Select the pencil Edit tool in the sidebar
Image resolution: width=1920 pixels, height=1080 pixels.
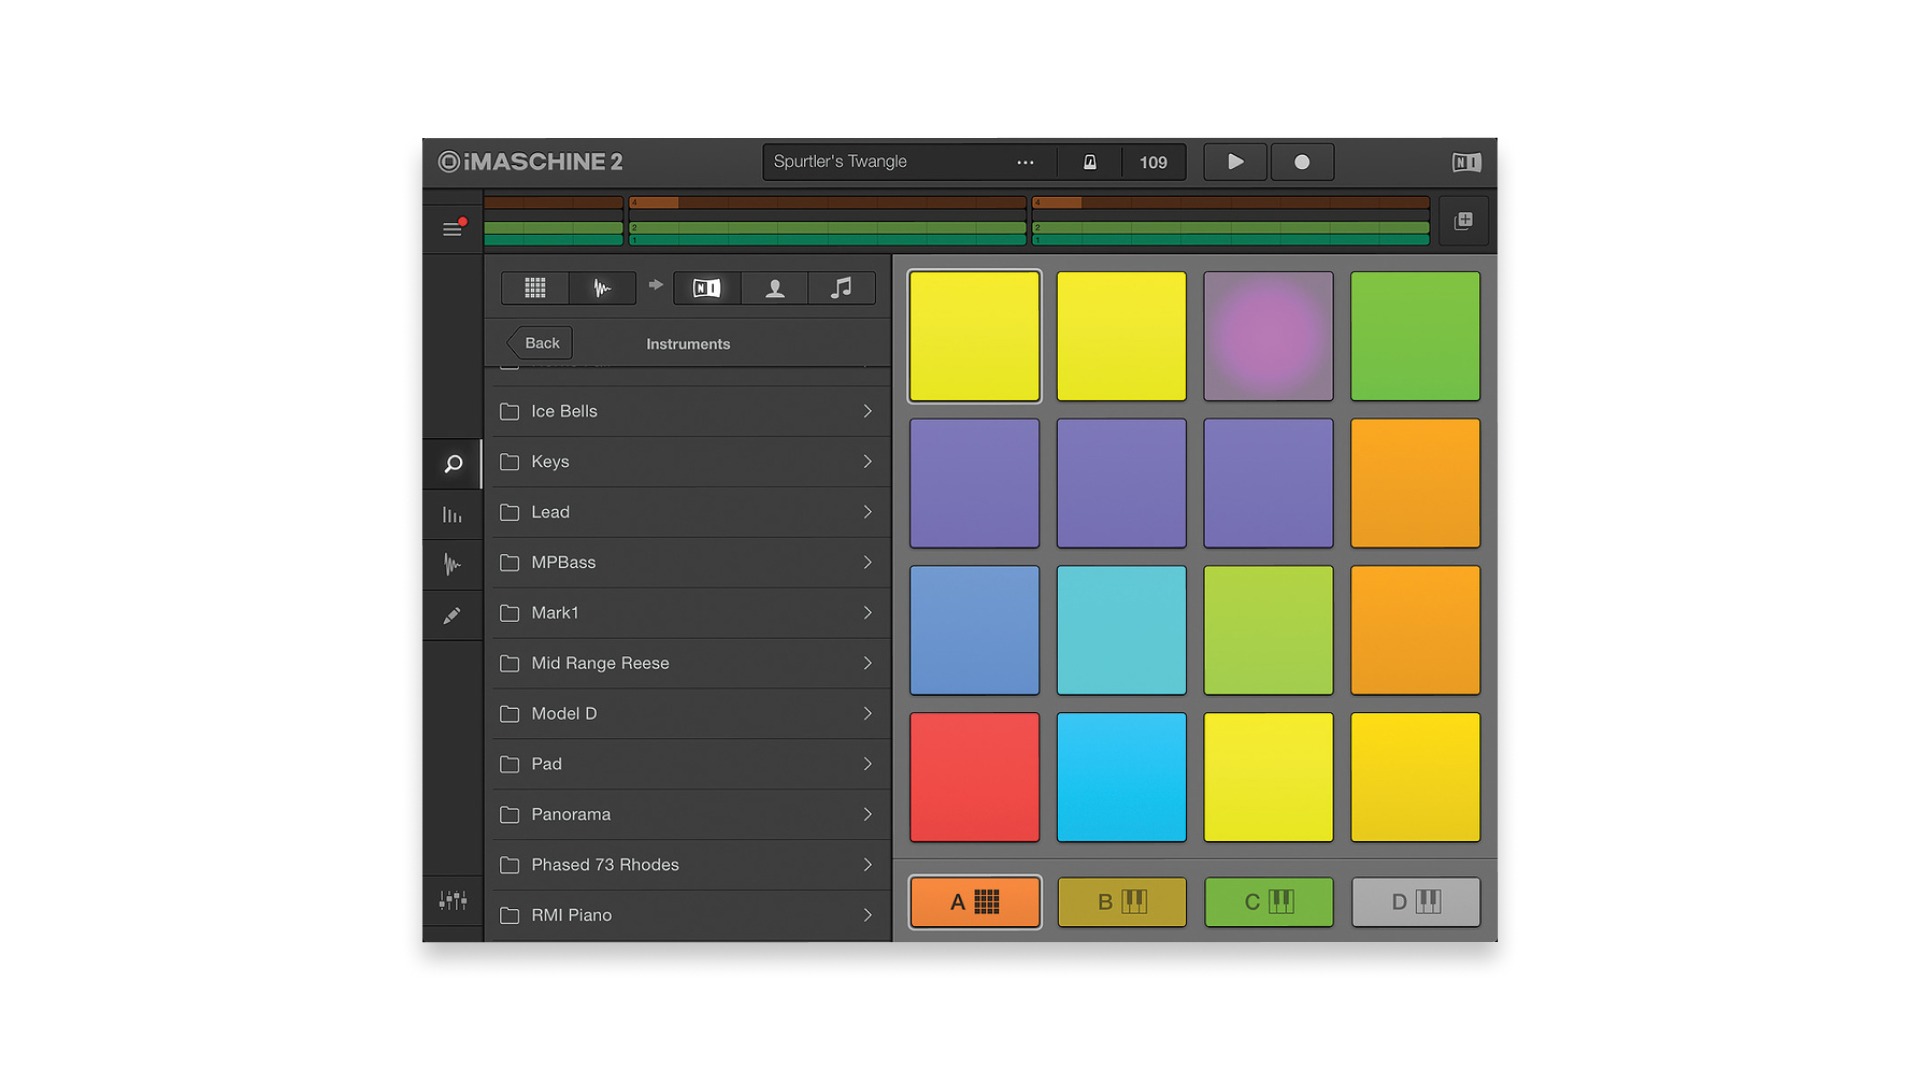(453, 615)
